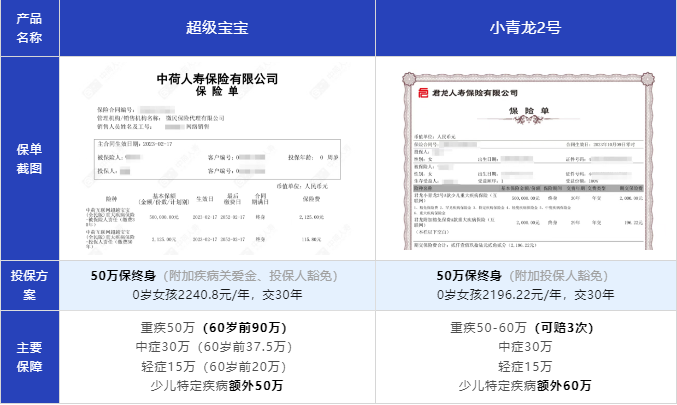The height and width of the screenshot is (405, 677).
Task: Click 轻症15万 (60岁前20万) text
Action: click(214, 367)
